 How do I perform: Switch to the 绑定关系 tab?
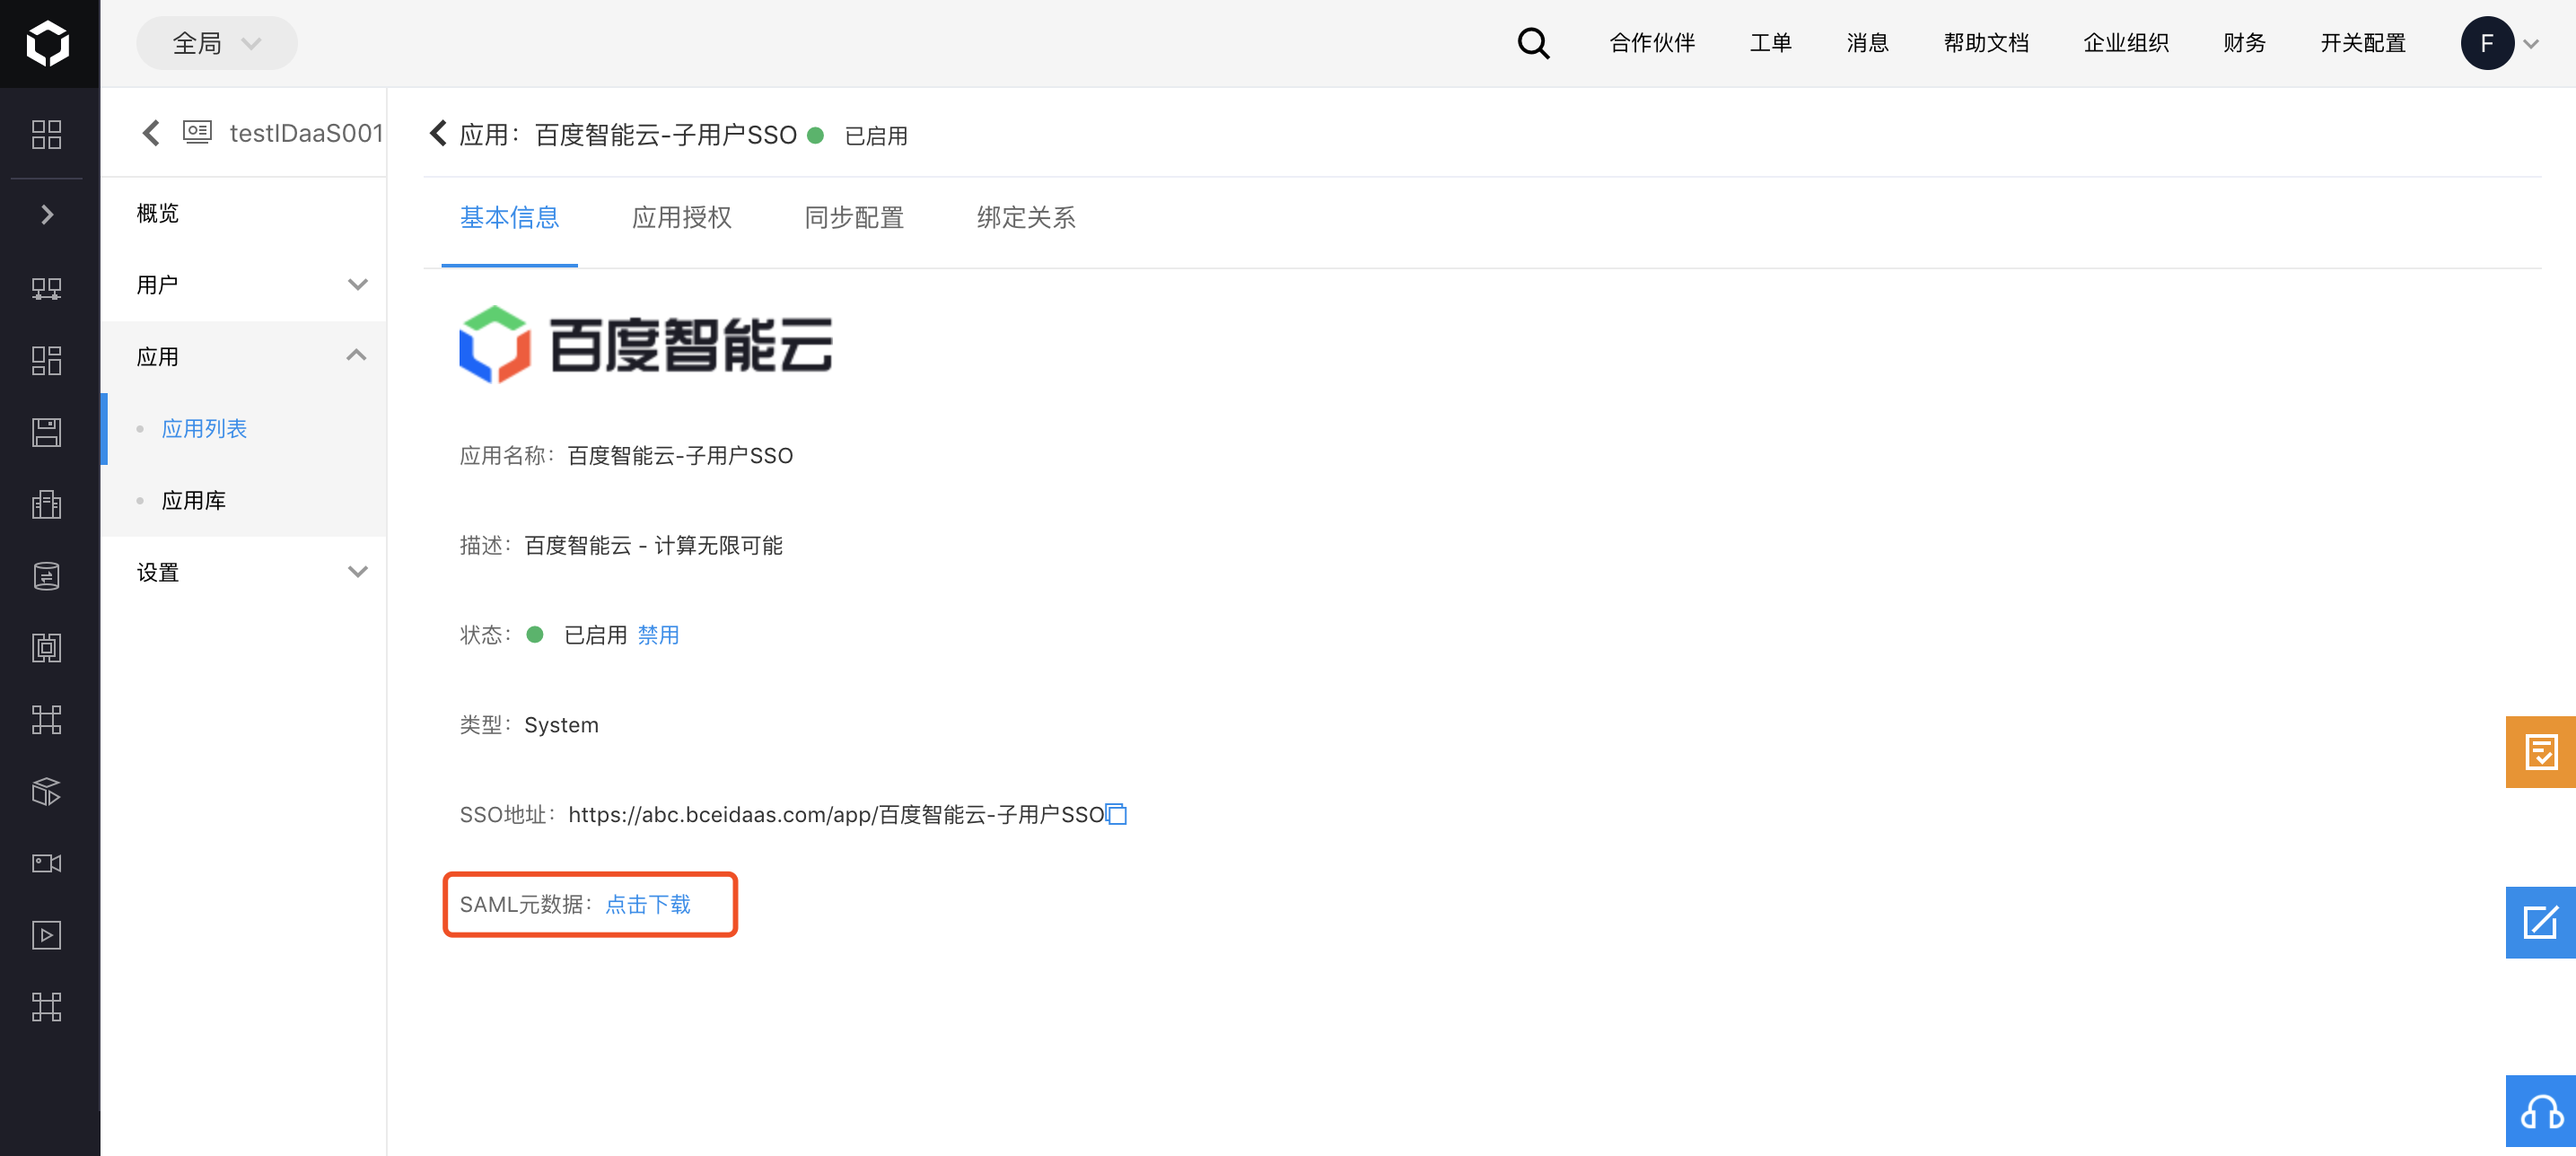click(x=1026, y=217)
